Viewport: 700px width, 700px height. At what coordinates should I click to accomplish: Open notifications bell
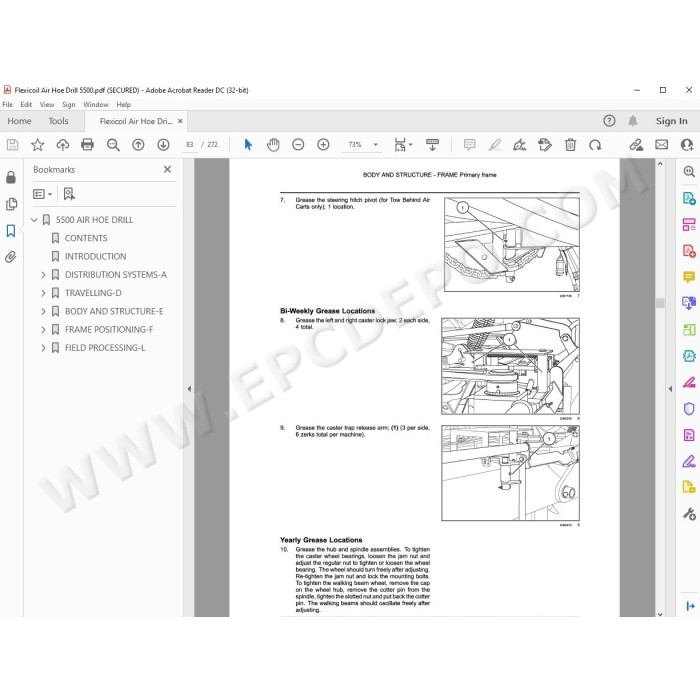click(633, 121)
